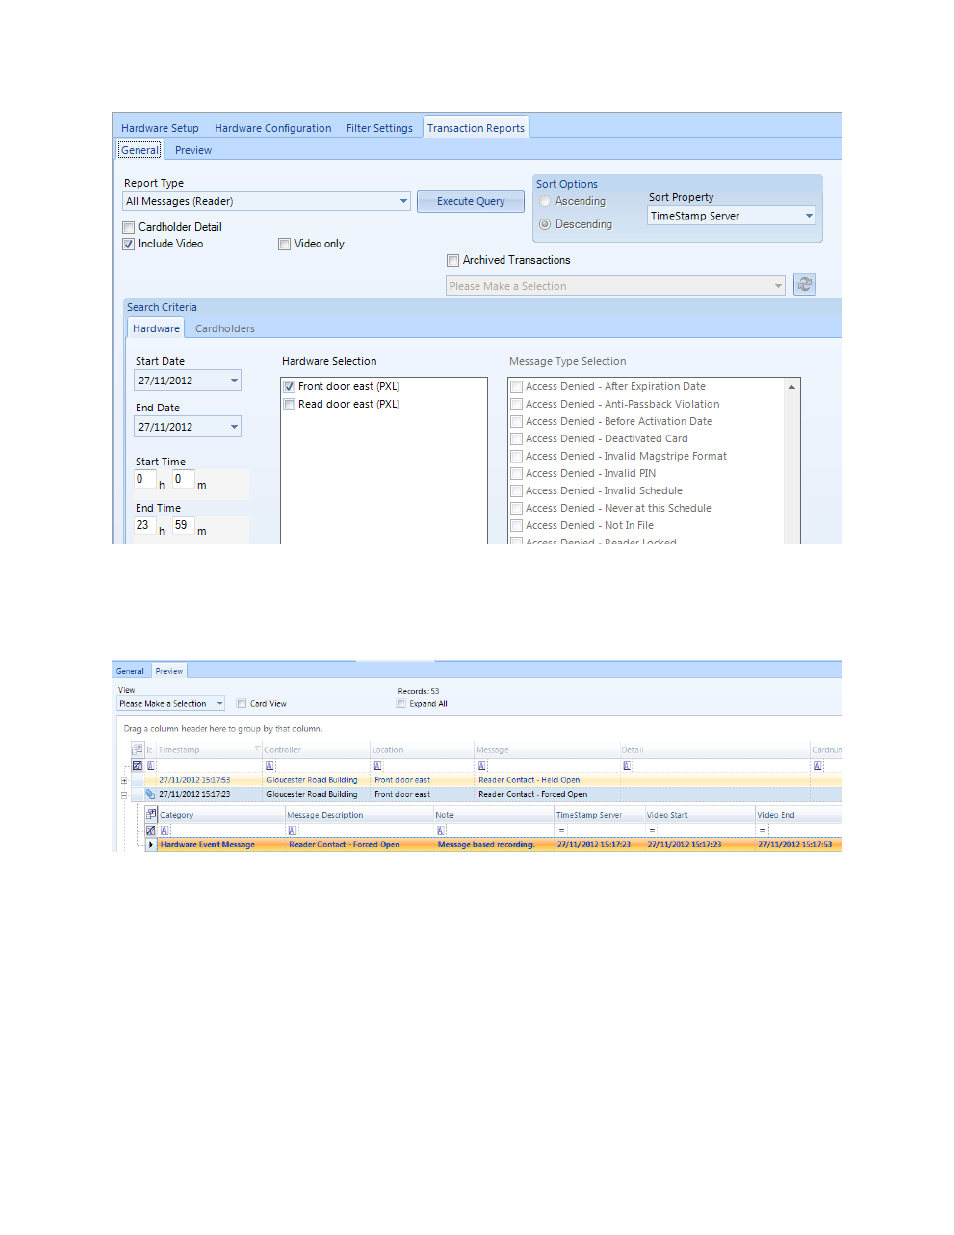This screenshot has width=954, height=1235.
Task: Expand the 15:17:53 Held Open row
Action: (x=124, y=781)
